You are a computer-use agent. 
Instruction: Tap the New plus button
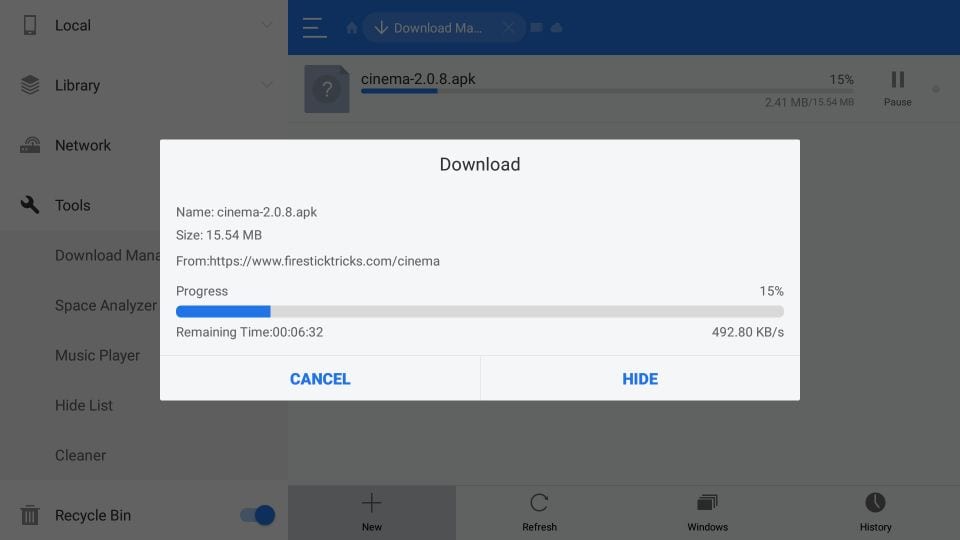tap(372, 512)
